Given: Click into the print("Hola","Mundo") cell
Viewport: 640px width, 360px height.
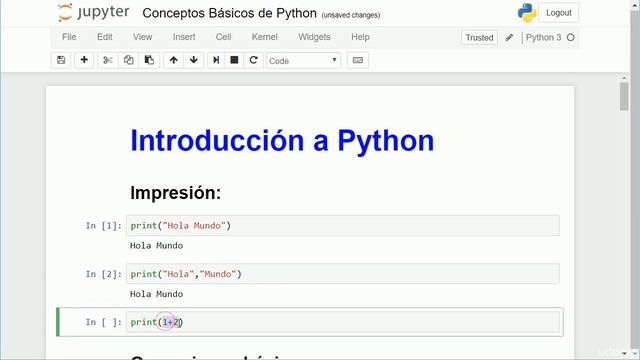Looking at the screenshot, I should (342, 274).
